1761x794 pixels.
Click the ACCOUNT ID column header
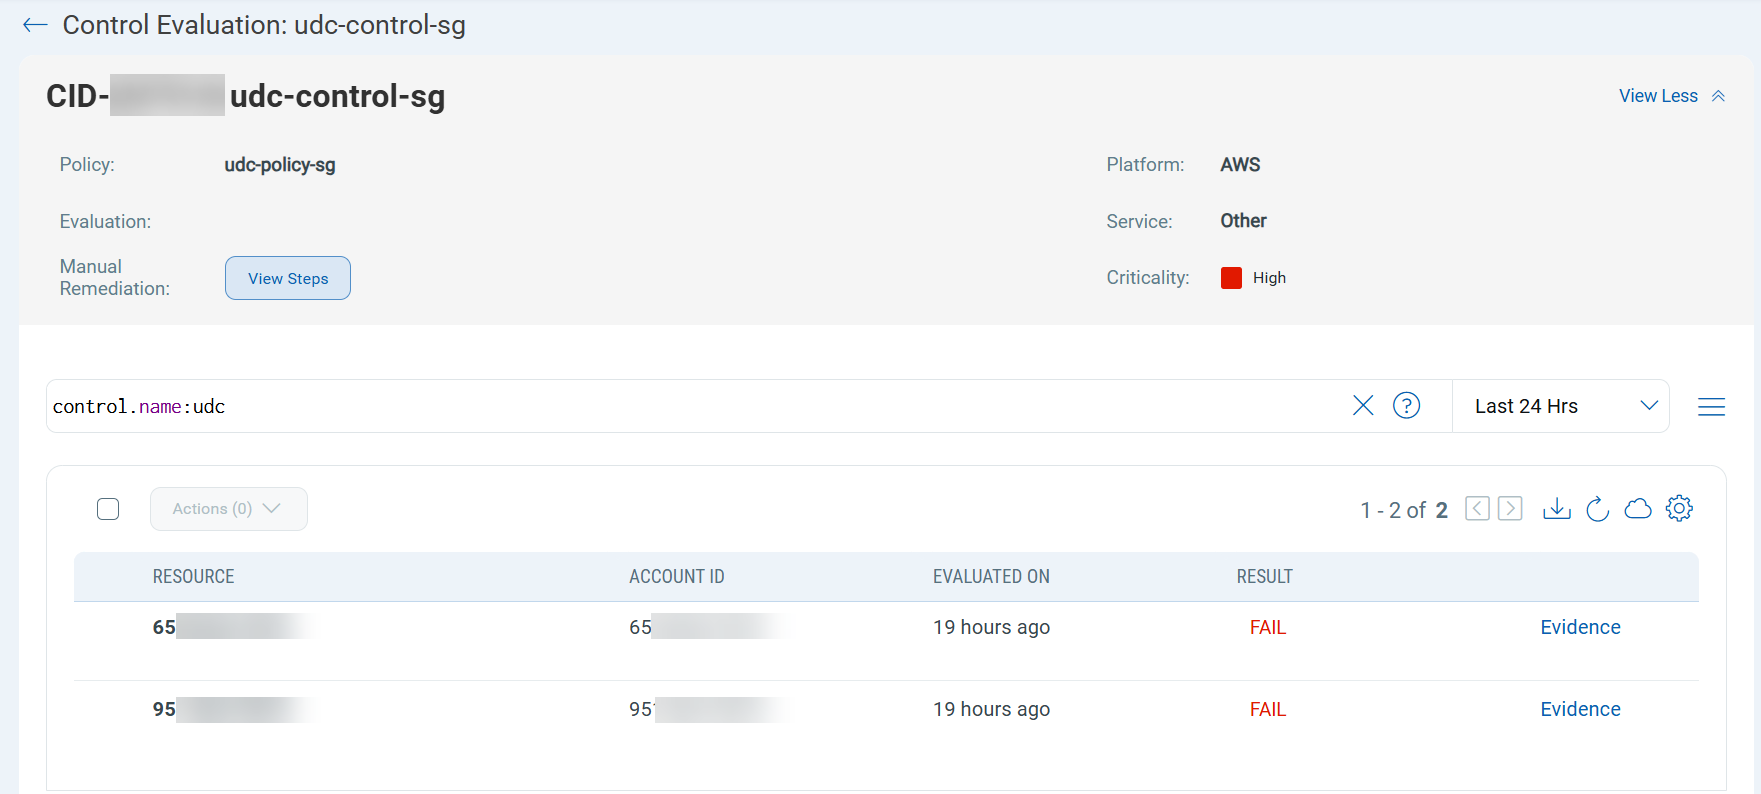[677, 577]
